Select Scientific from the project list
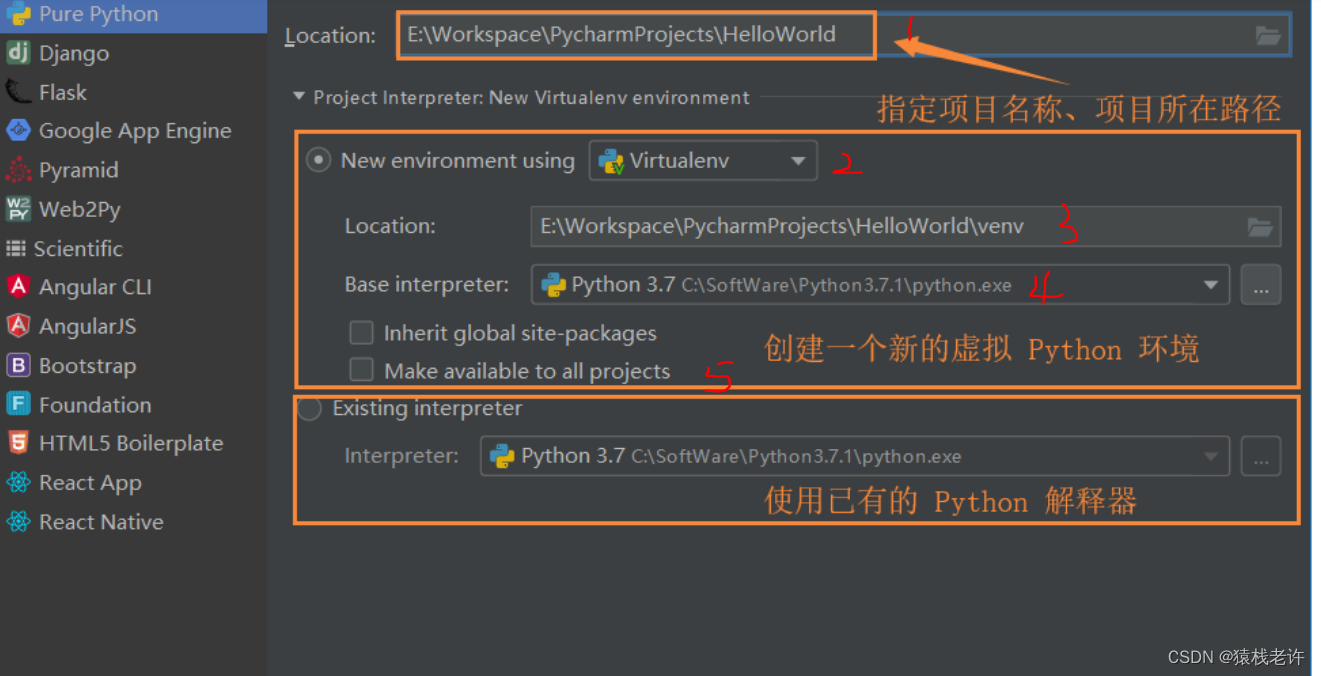The height and width of the screenshot is (676, 1321). point(78,248)
